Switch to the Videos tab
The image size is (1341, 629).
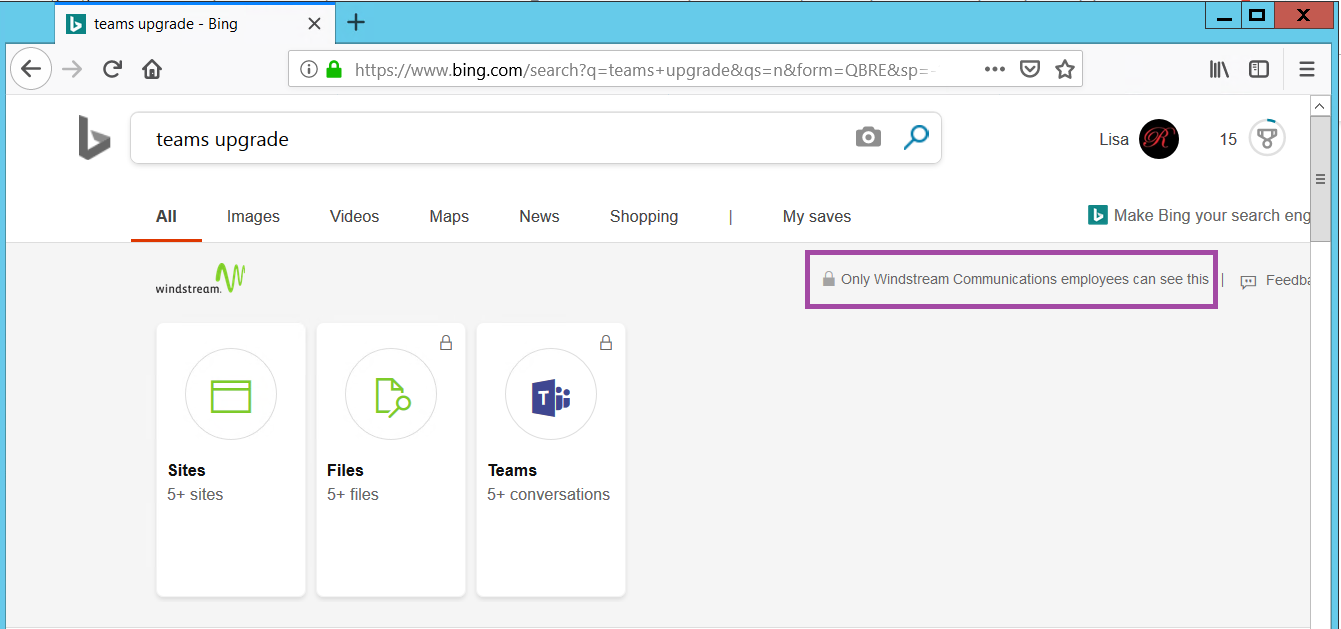coord(354,216)
